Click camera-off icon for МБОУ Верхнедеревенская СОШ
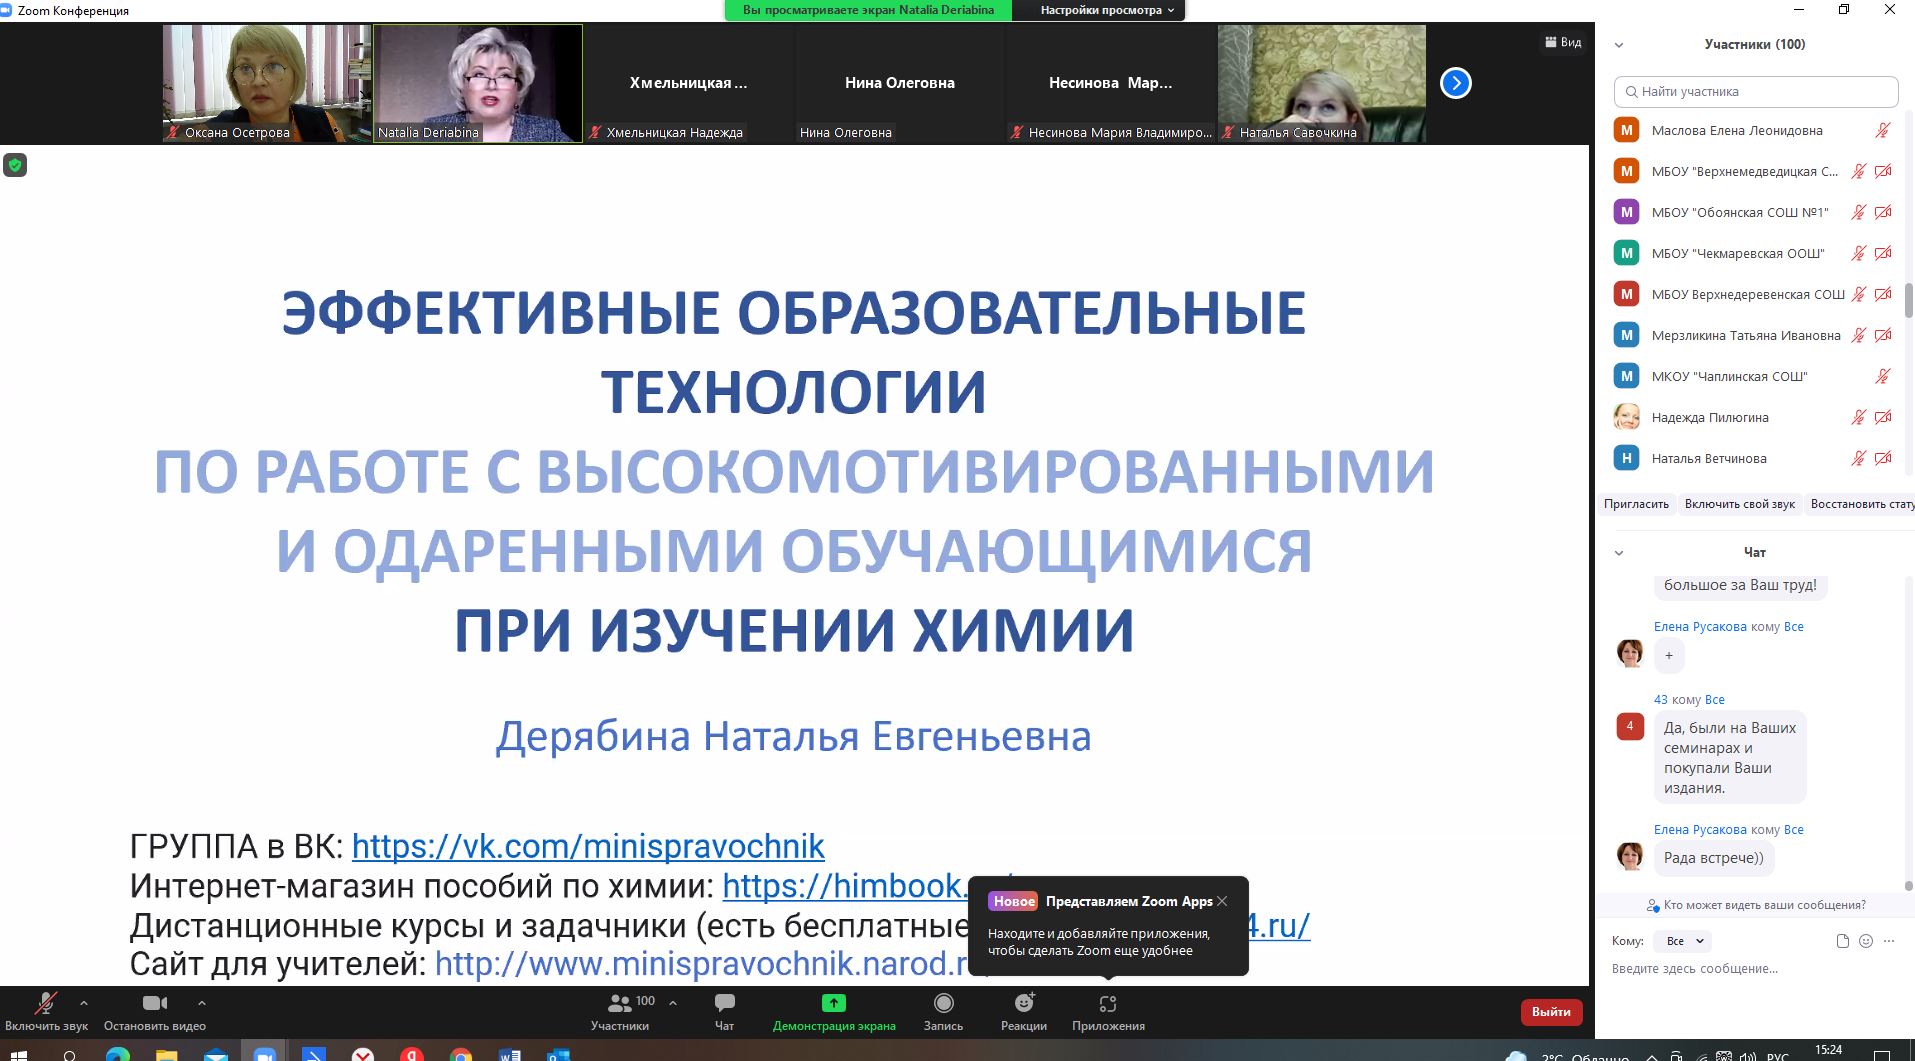Screen dimensions: 1915x1061 click(1883, 294)
